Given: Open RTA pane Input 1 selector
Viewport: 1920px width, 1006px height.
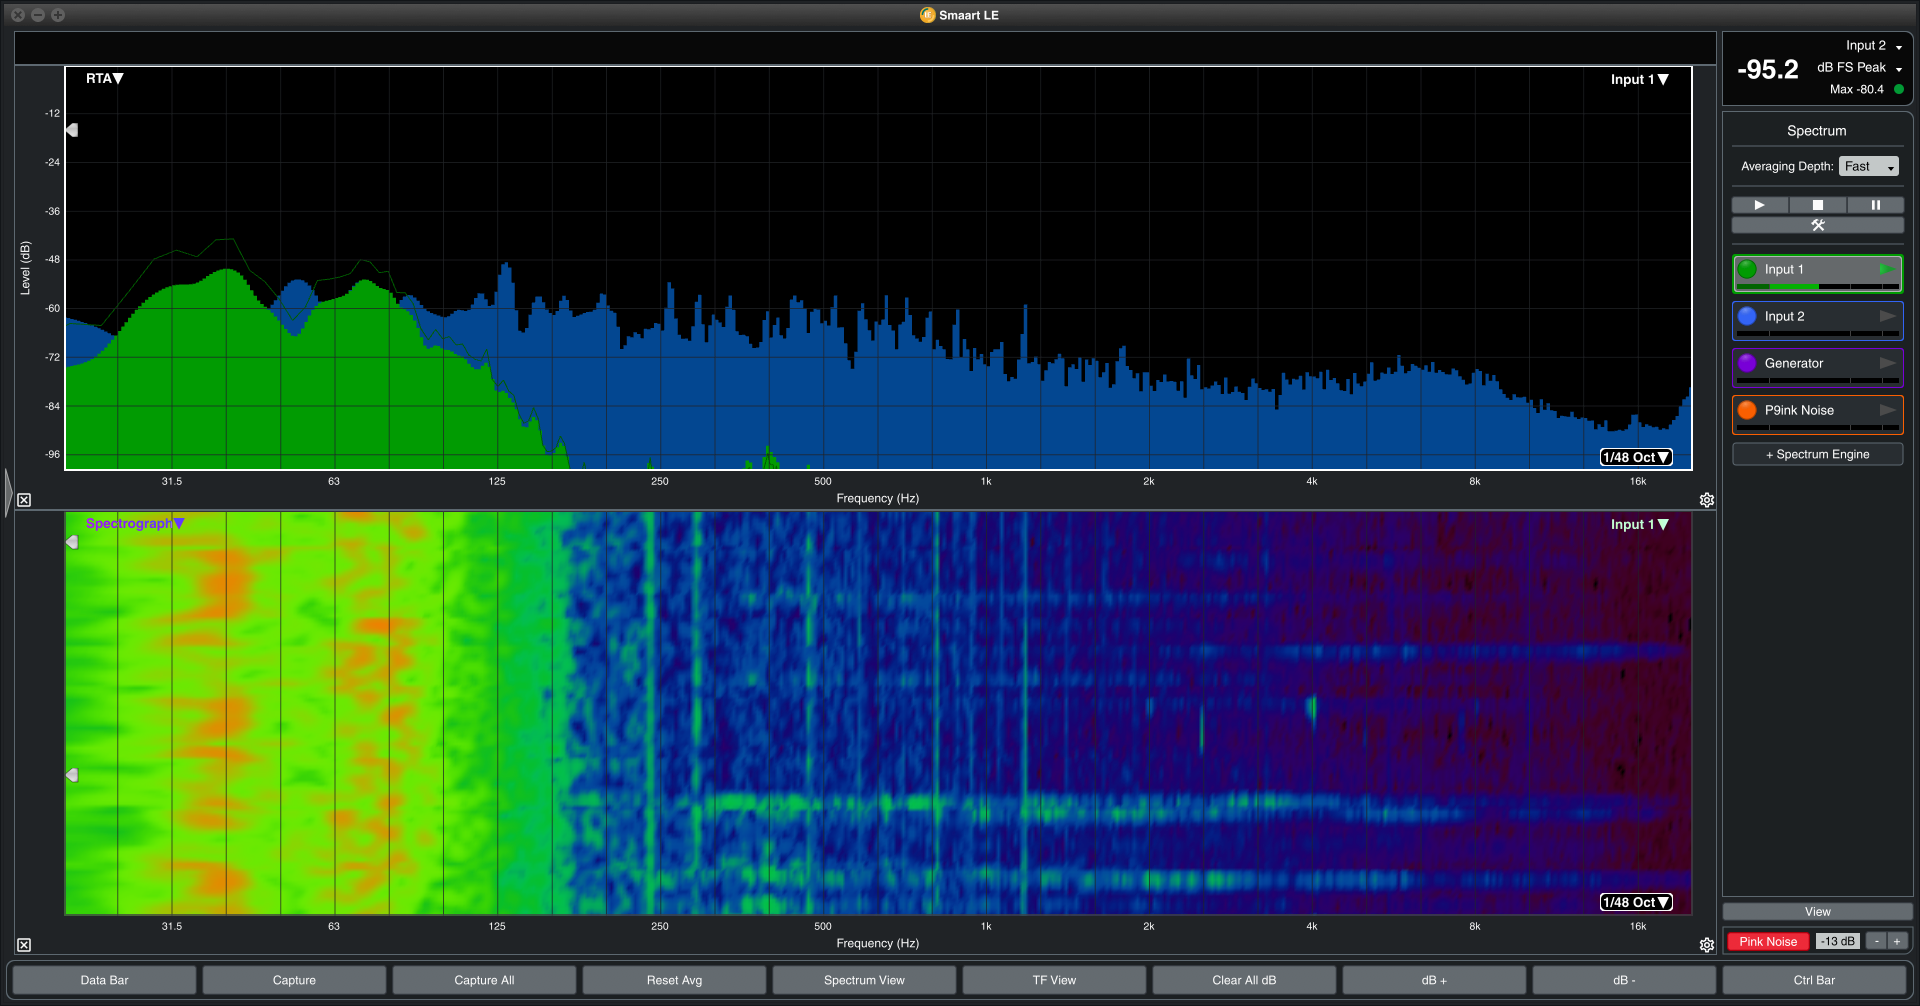Looking at the screenshot, I should click(x=1640, y=80).
